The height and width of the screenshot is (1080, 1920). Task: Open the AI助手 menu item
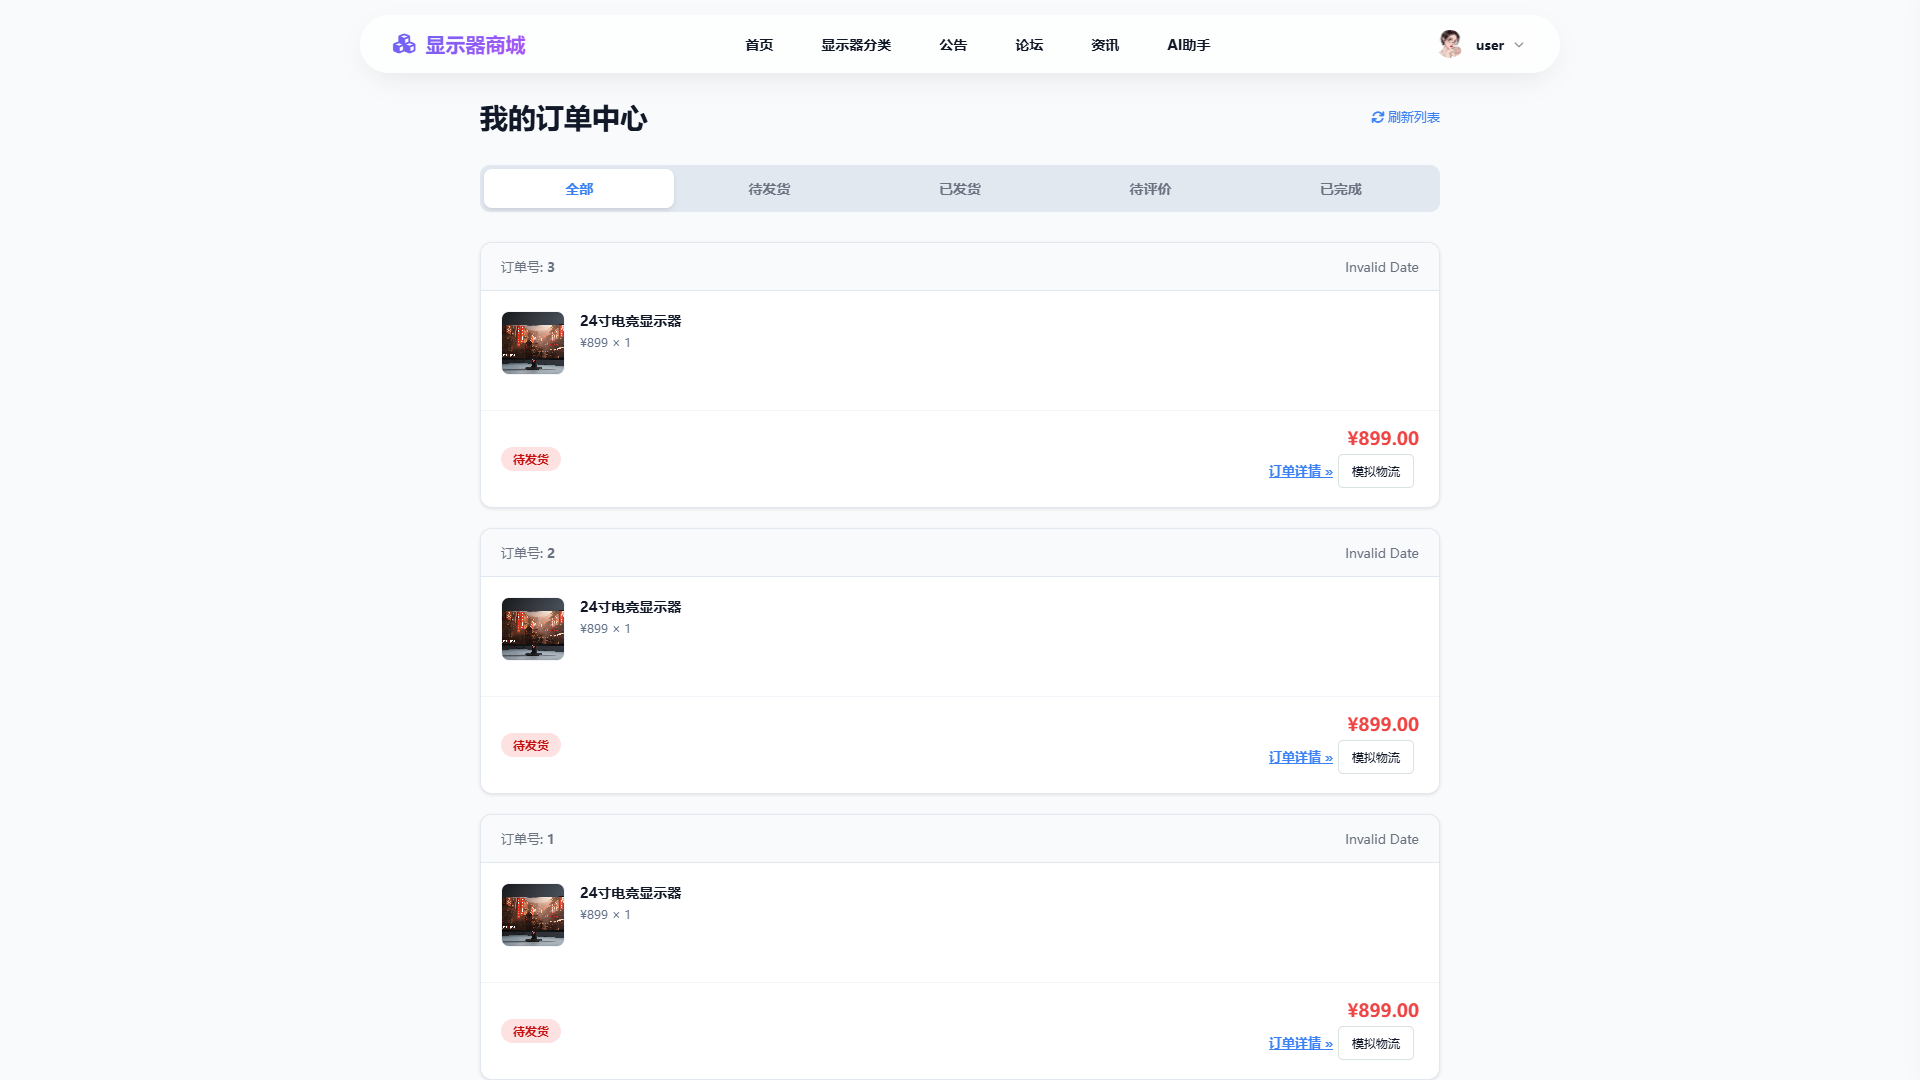point(1189,45)
